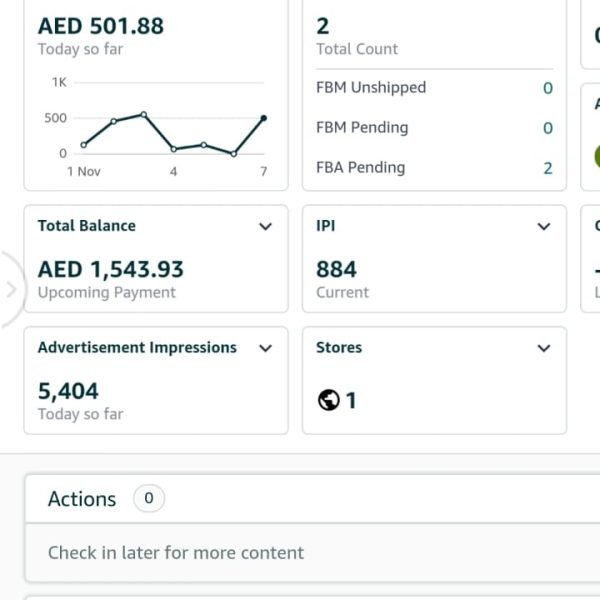This screenshot has width=600, height=600.
Task: Click the Actions count badge
Action: click(x=149, y=498)
